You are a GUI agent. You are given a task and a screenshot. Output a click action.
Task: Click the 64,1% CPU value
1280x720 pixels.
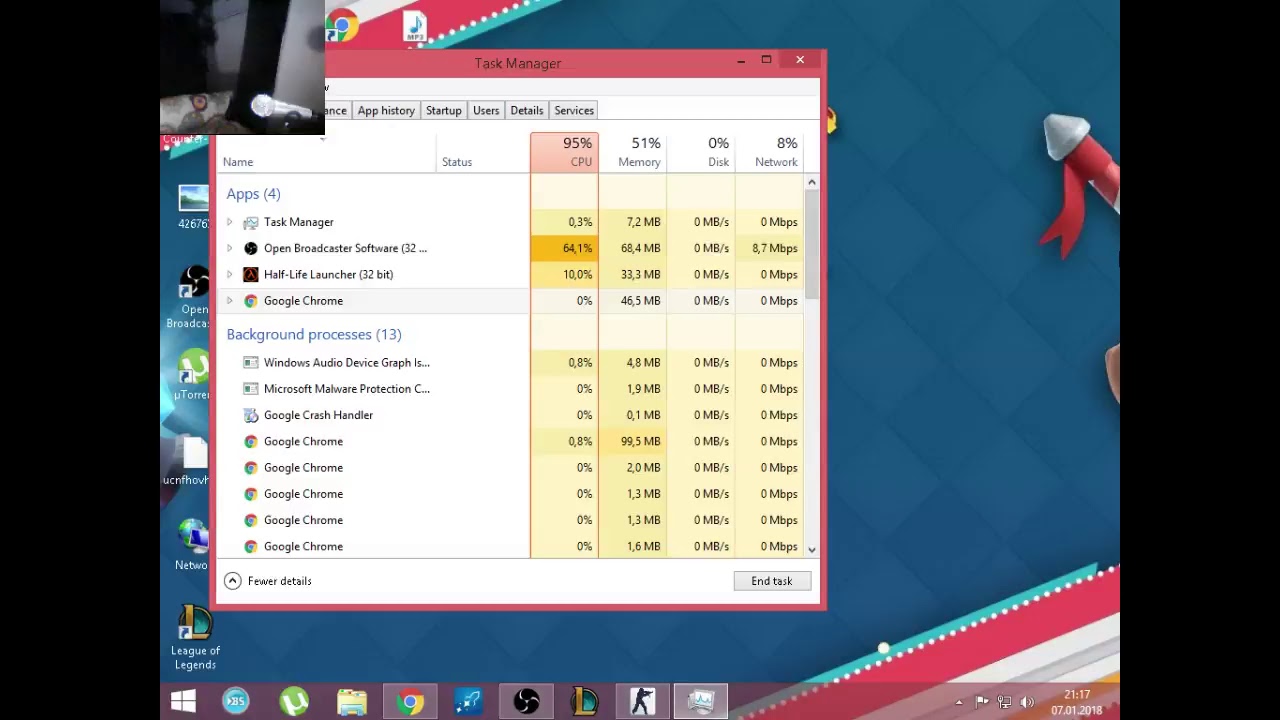pyautogui.click(x=577, y=248)
